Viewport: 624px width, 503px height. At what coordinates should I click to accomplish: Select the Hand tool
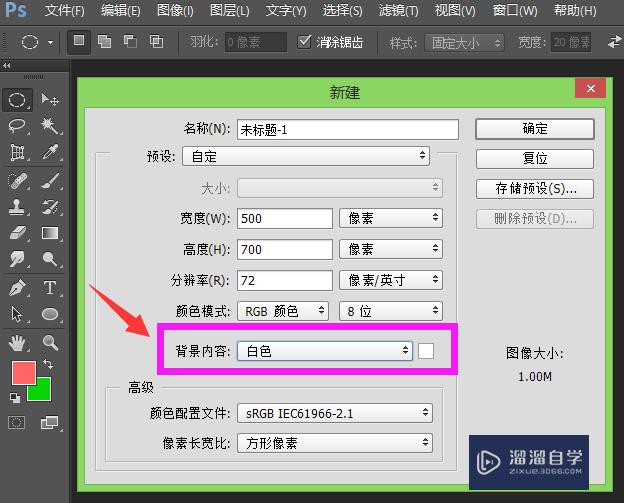[x=17, y=343]
